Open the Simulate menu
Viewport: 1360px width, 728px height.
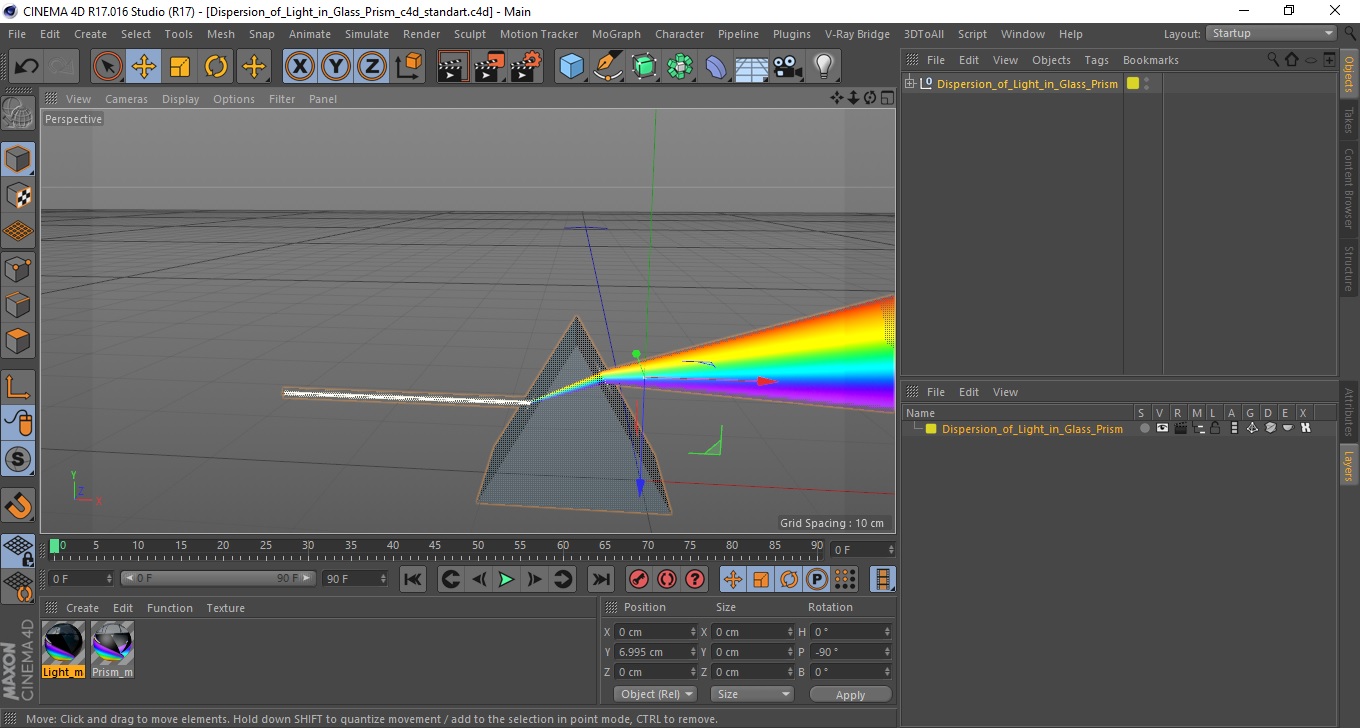point(367,34)
